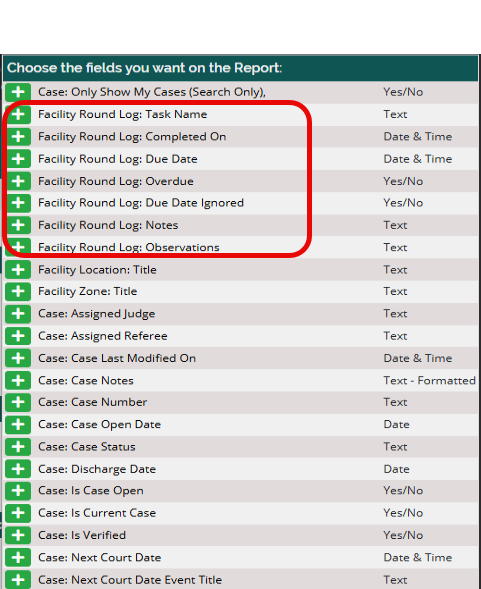The width and height of the screenshot is (481, 589).
Task: Add Case: Case Number field
Action: tap(18, 402)
